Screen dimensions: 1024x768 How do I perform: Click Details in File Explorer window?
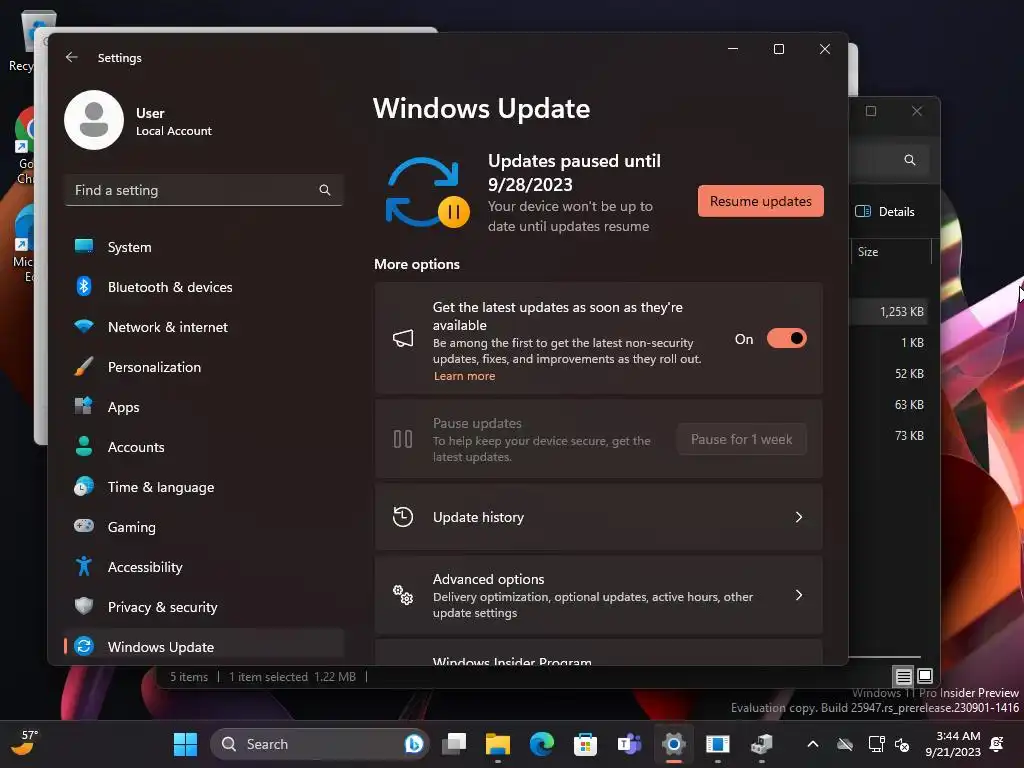click(x=885, y=212)
